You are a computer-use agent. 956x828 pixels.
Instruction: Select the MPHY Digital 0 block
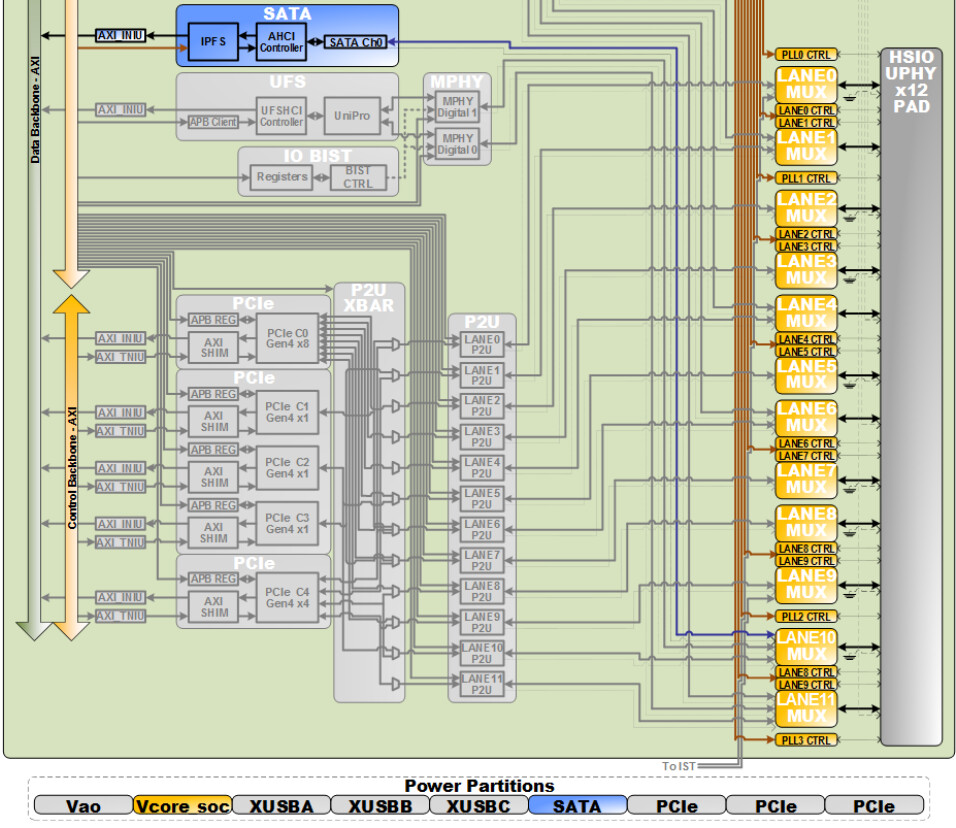click(x=457, y=144)
